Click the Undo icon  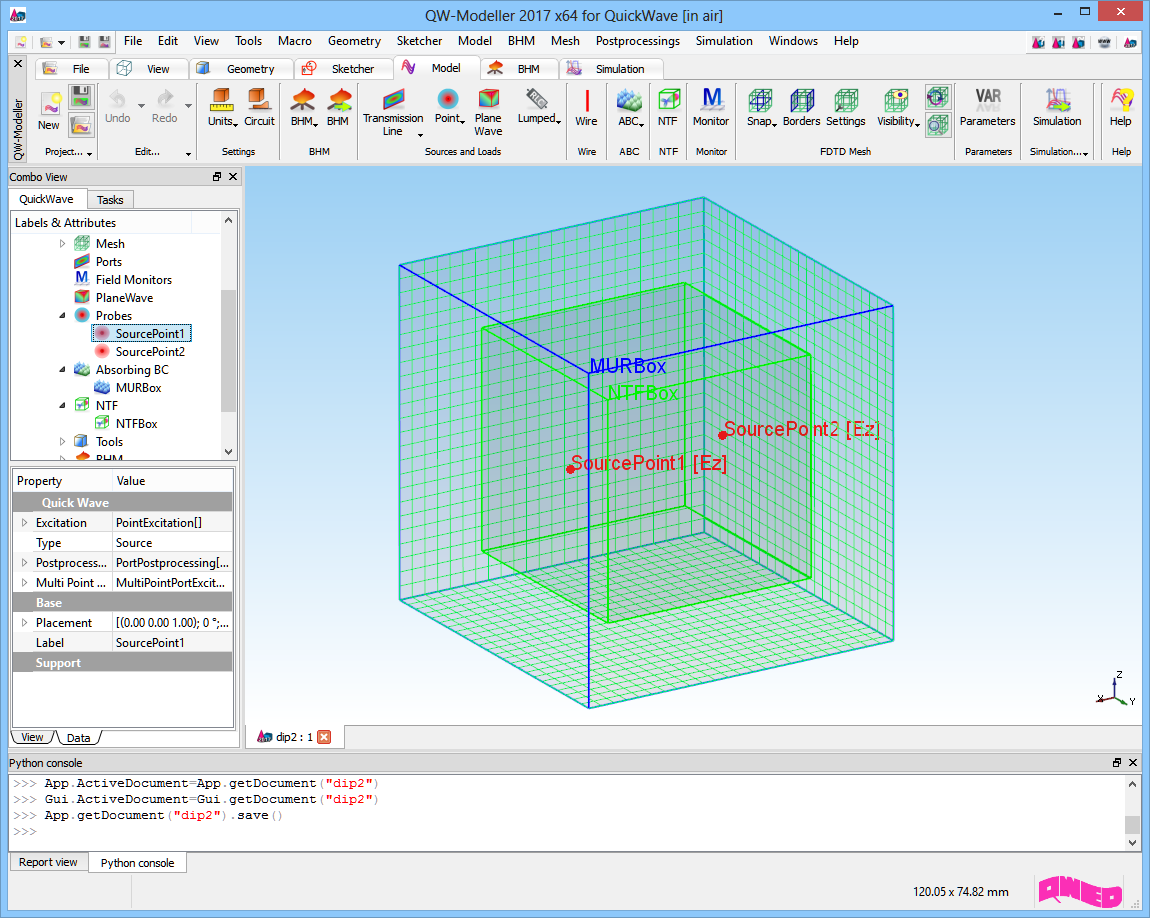(117, 107)
